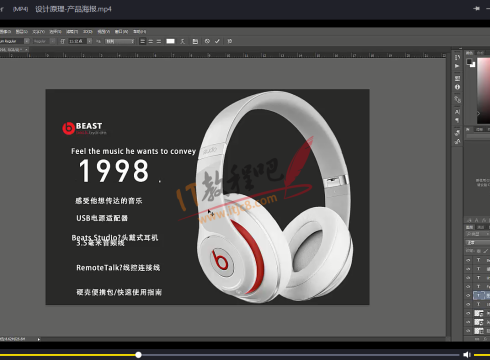490x360 pixels.
Task: Open the anti-aliasing method dropdown
Action: 120,41
